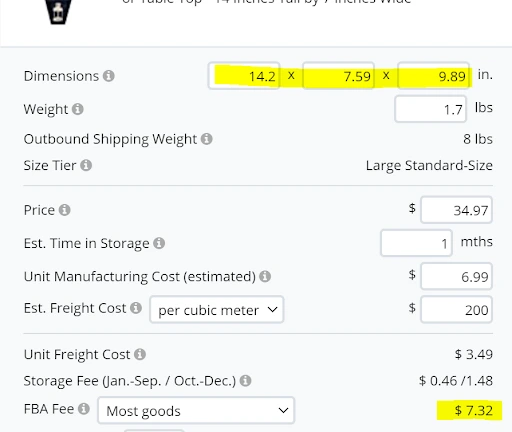
Task: Expand the Most goods FBA dropdown
Action: [x=196, y=410]
